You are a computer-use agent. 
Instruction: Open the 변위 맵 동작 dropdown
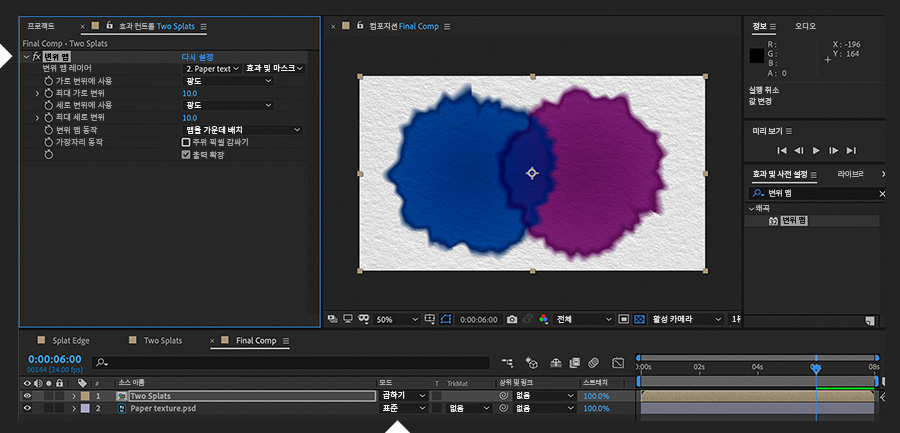[x=242, y=130]
